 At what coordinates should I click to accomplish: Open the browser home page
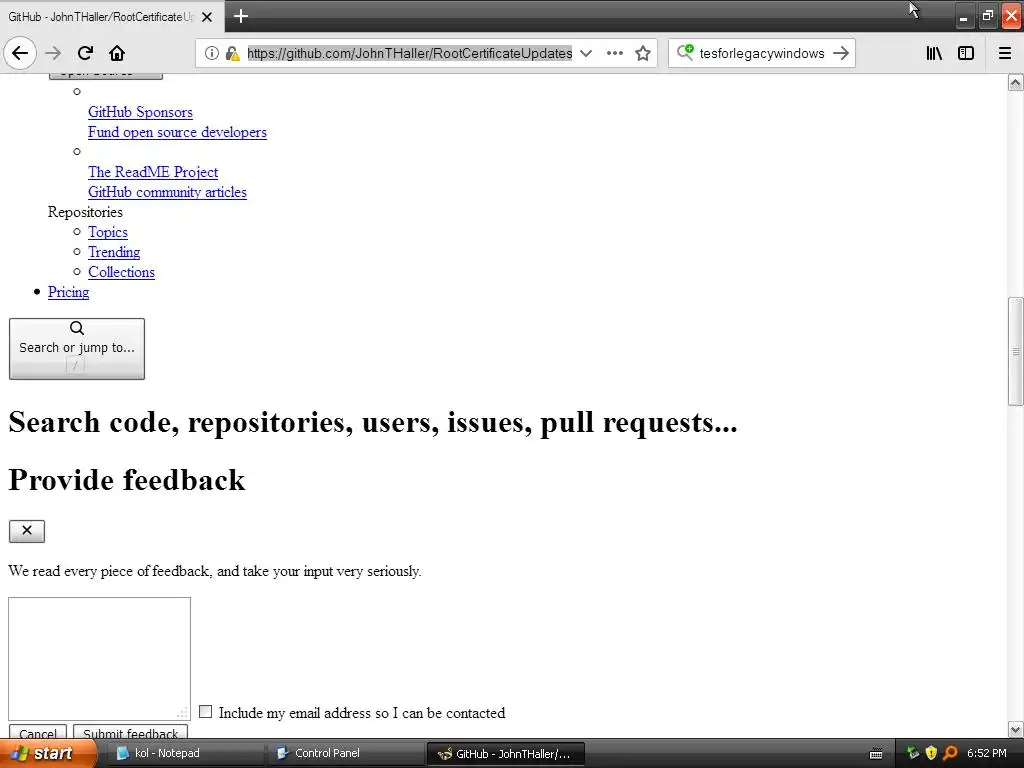click(x=117, y=53)
